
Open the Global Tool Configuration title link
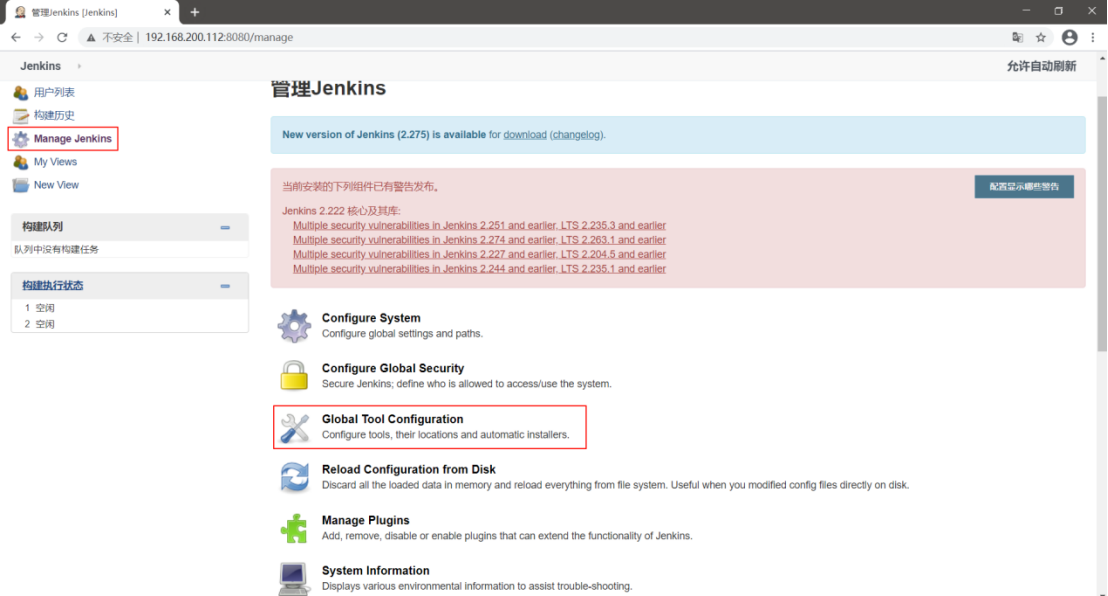point(392,419)
